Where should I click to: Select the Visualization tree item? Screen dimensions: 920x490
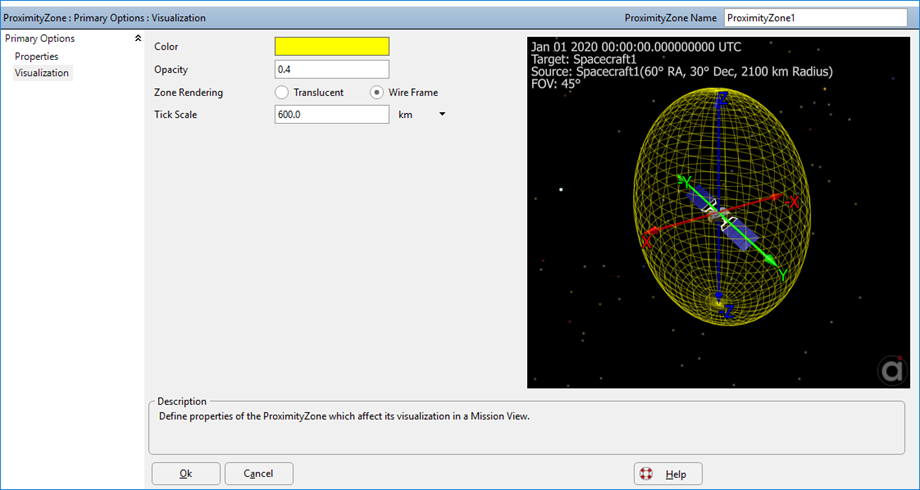coord(42,73)
